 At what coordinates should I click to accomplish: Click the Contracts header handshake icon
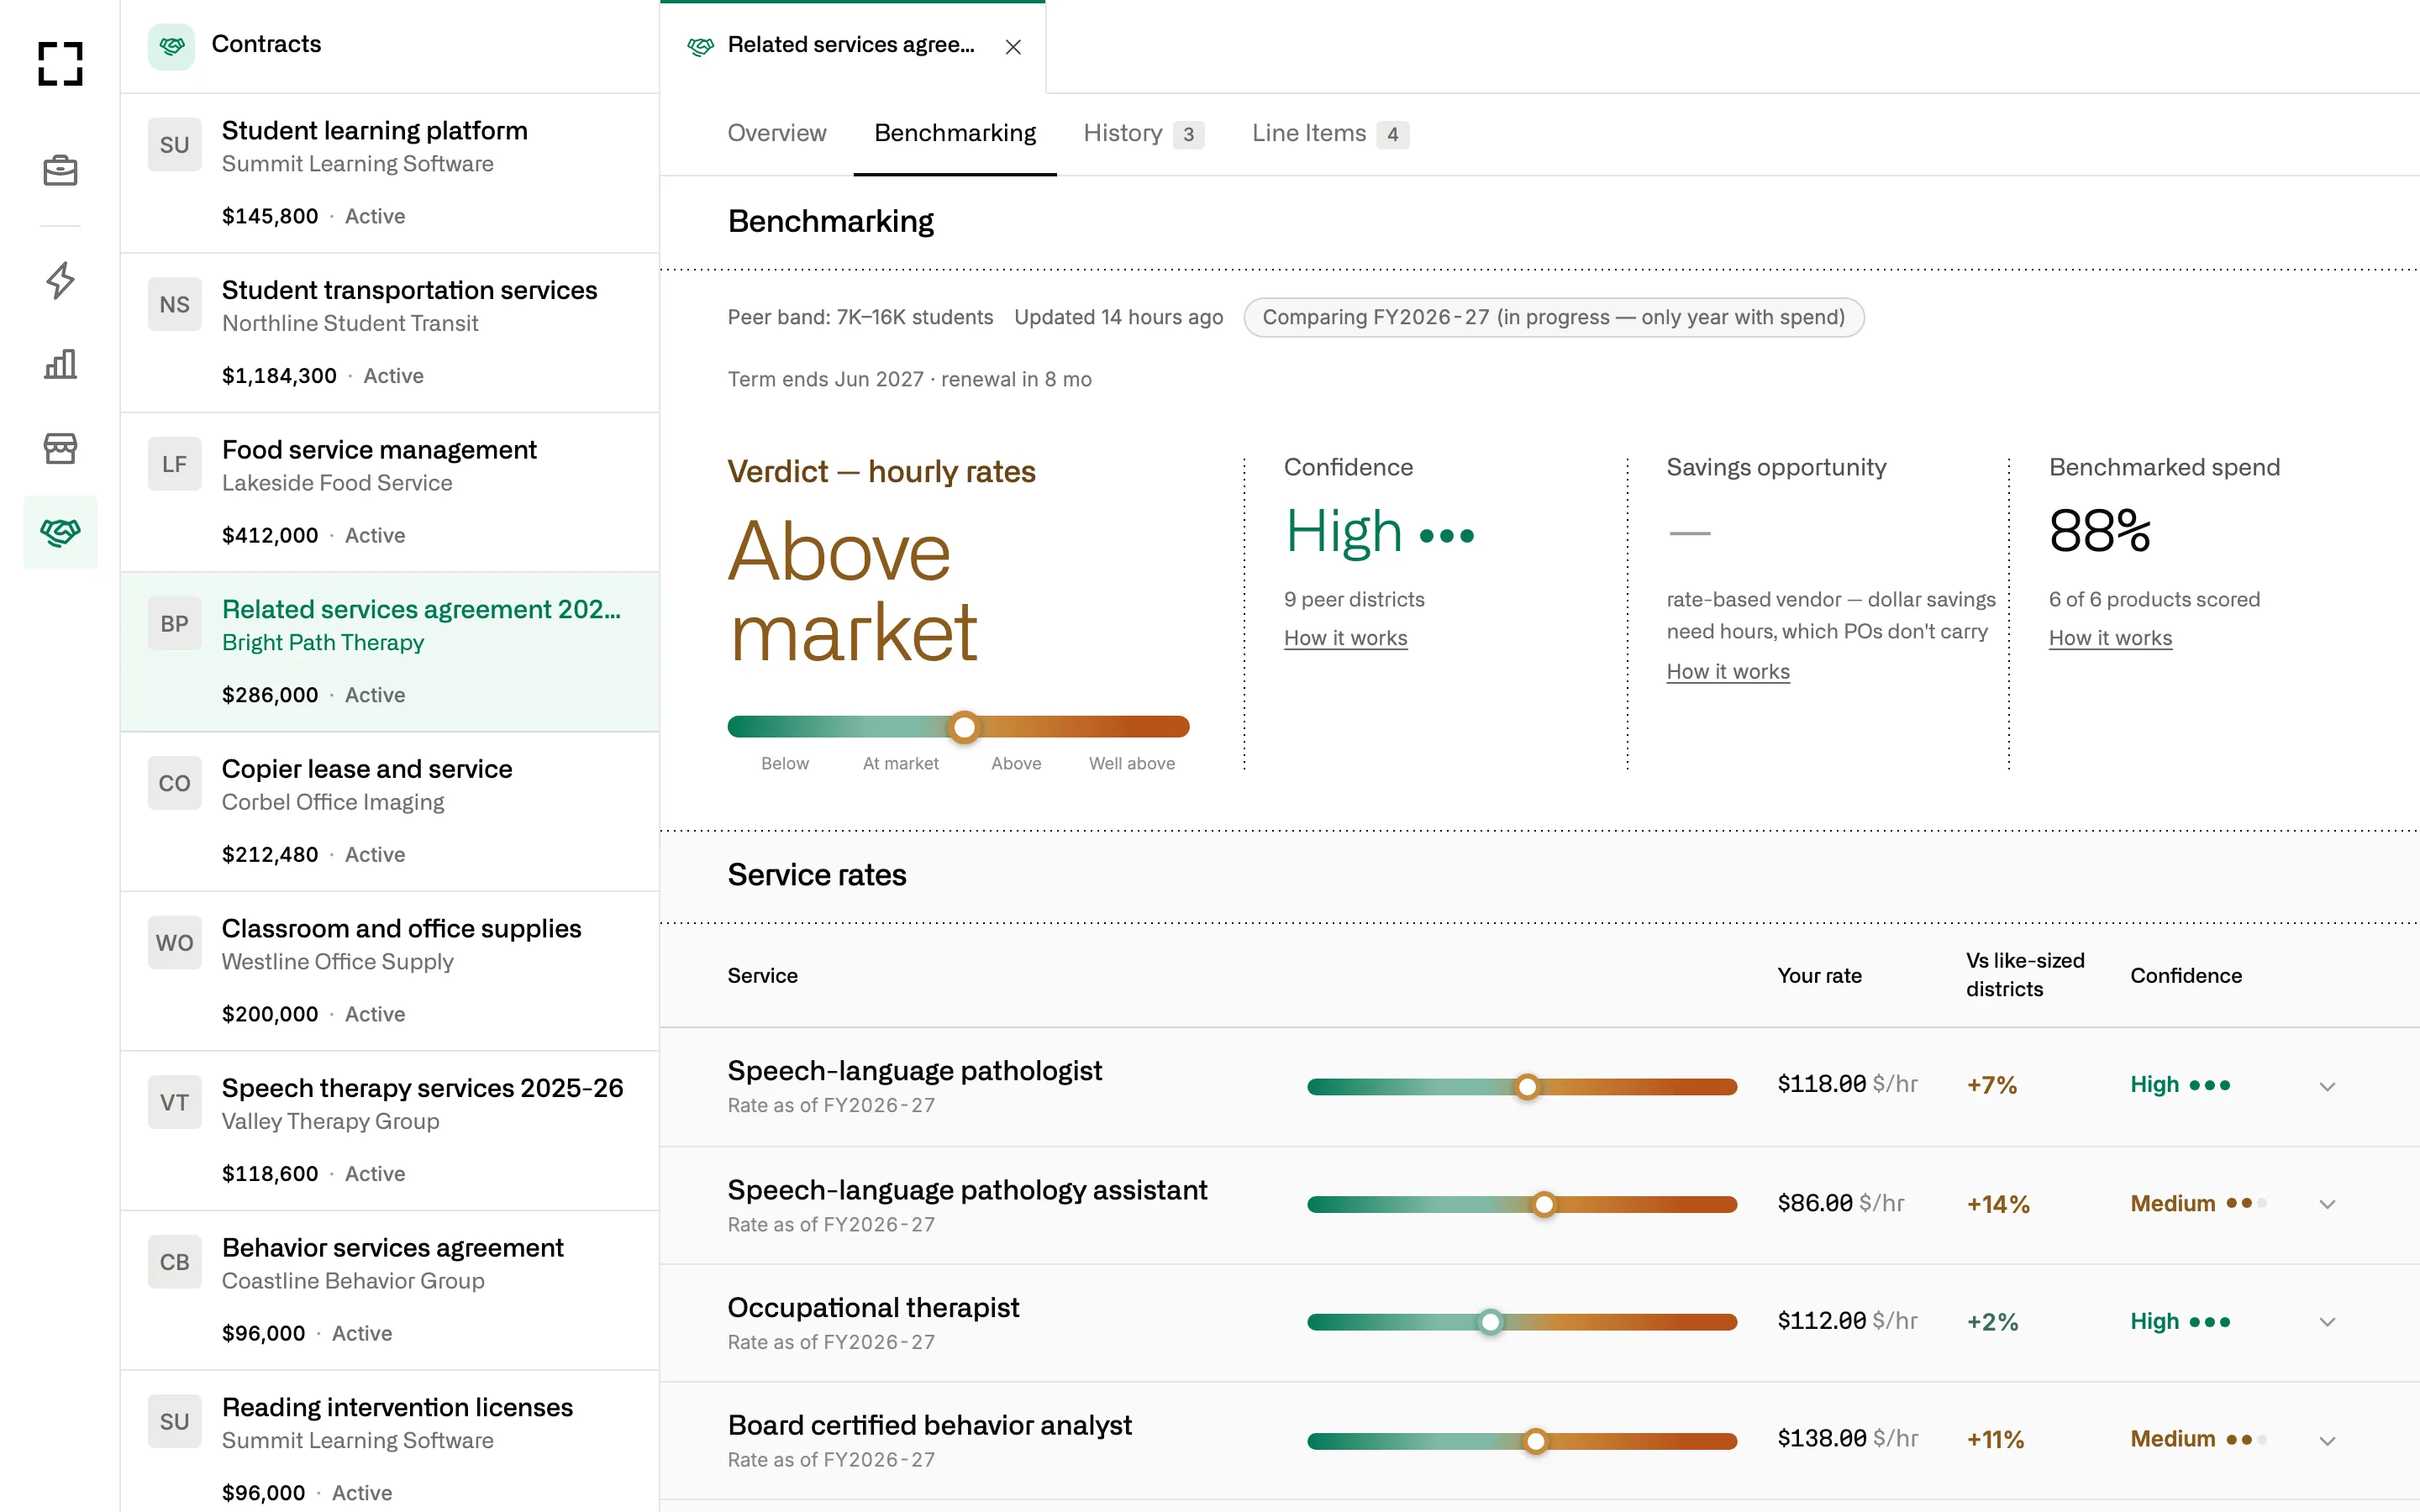pyautogui.click(x=172, y=45)
